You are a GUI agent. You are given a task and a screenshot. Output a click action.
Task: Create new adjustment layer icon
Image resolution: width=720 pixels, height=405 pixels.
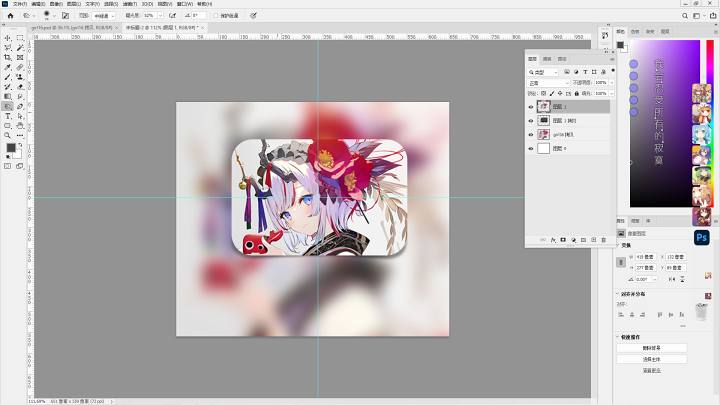[x=573, y=240]
